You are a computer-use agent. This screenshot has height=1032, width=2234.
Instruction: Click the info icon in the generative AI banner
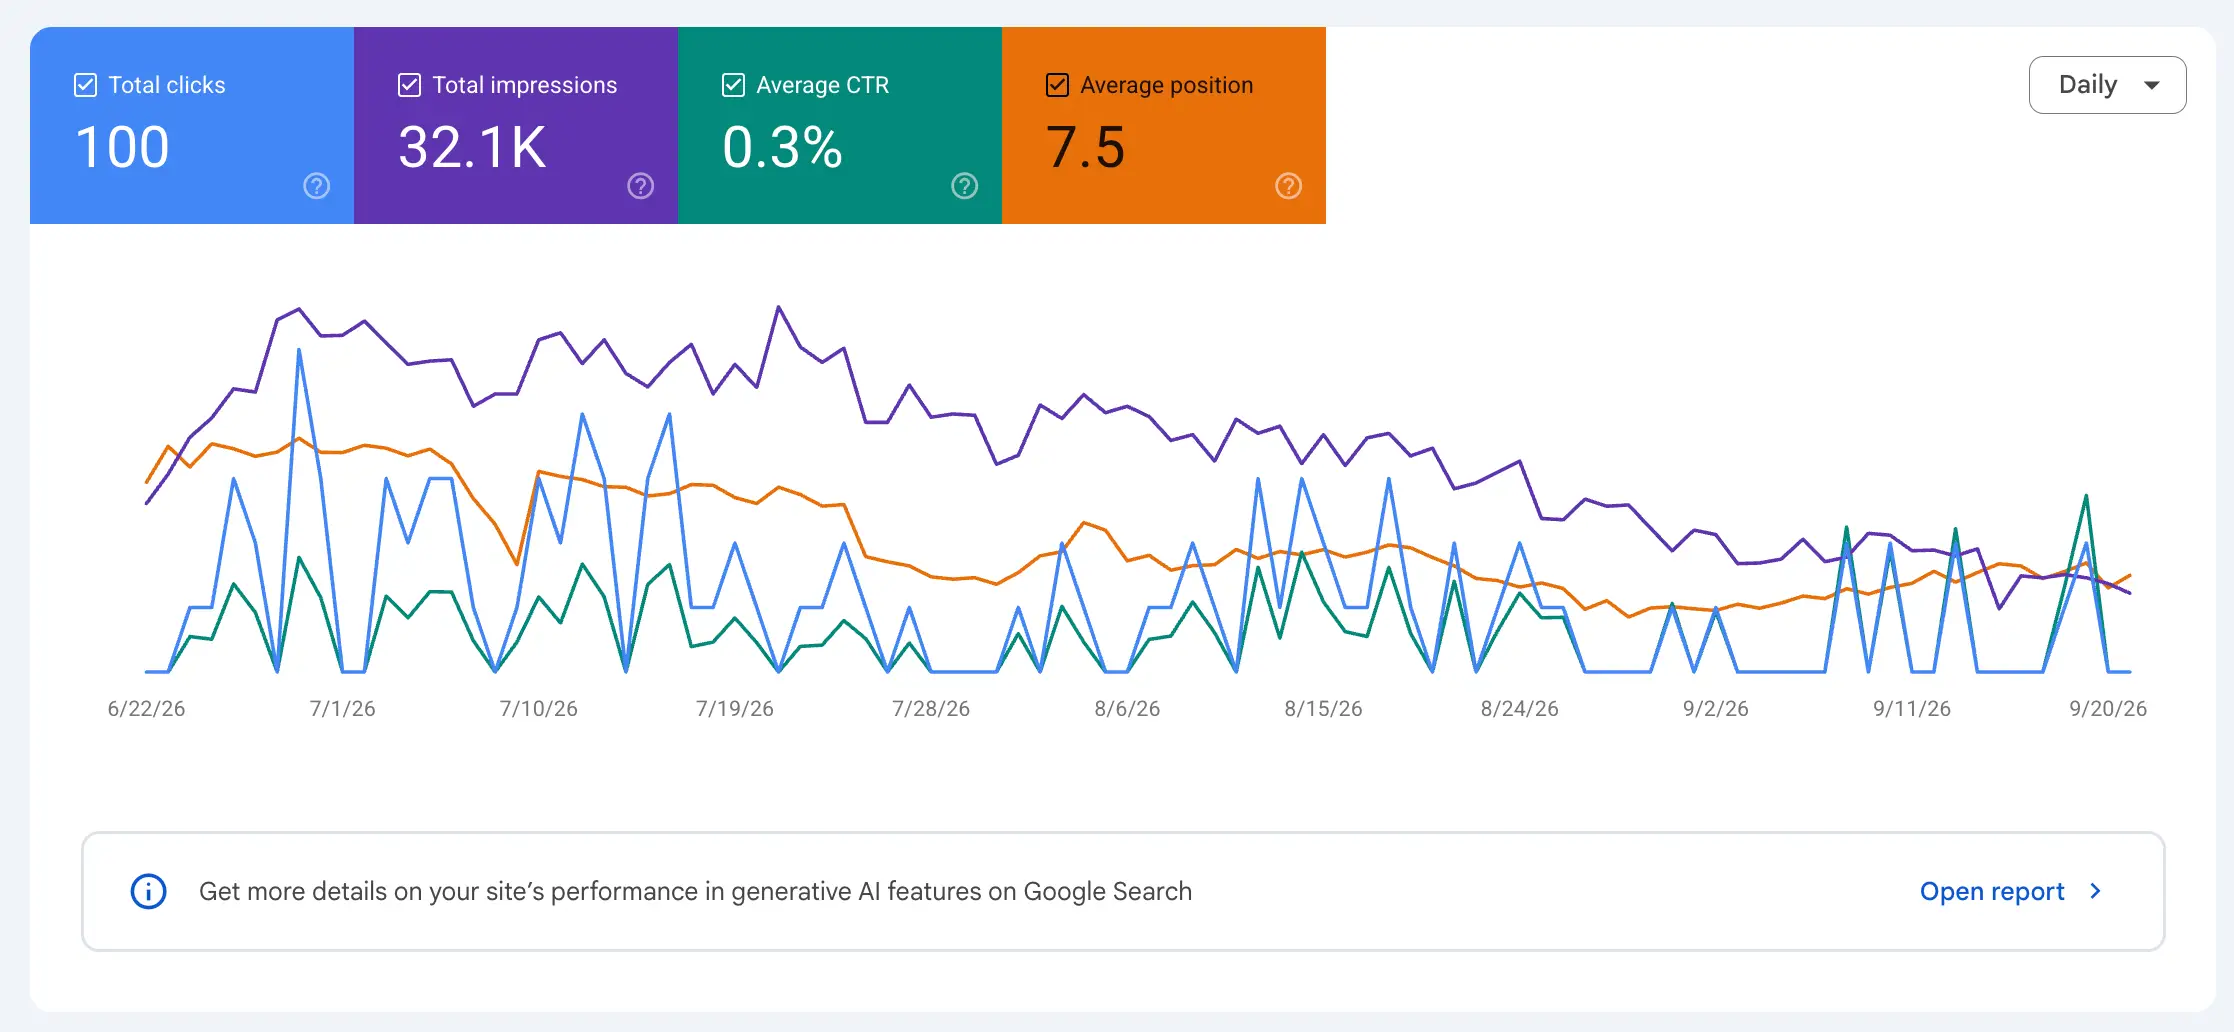[x=149, y=891]
